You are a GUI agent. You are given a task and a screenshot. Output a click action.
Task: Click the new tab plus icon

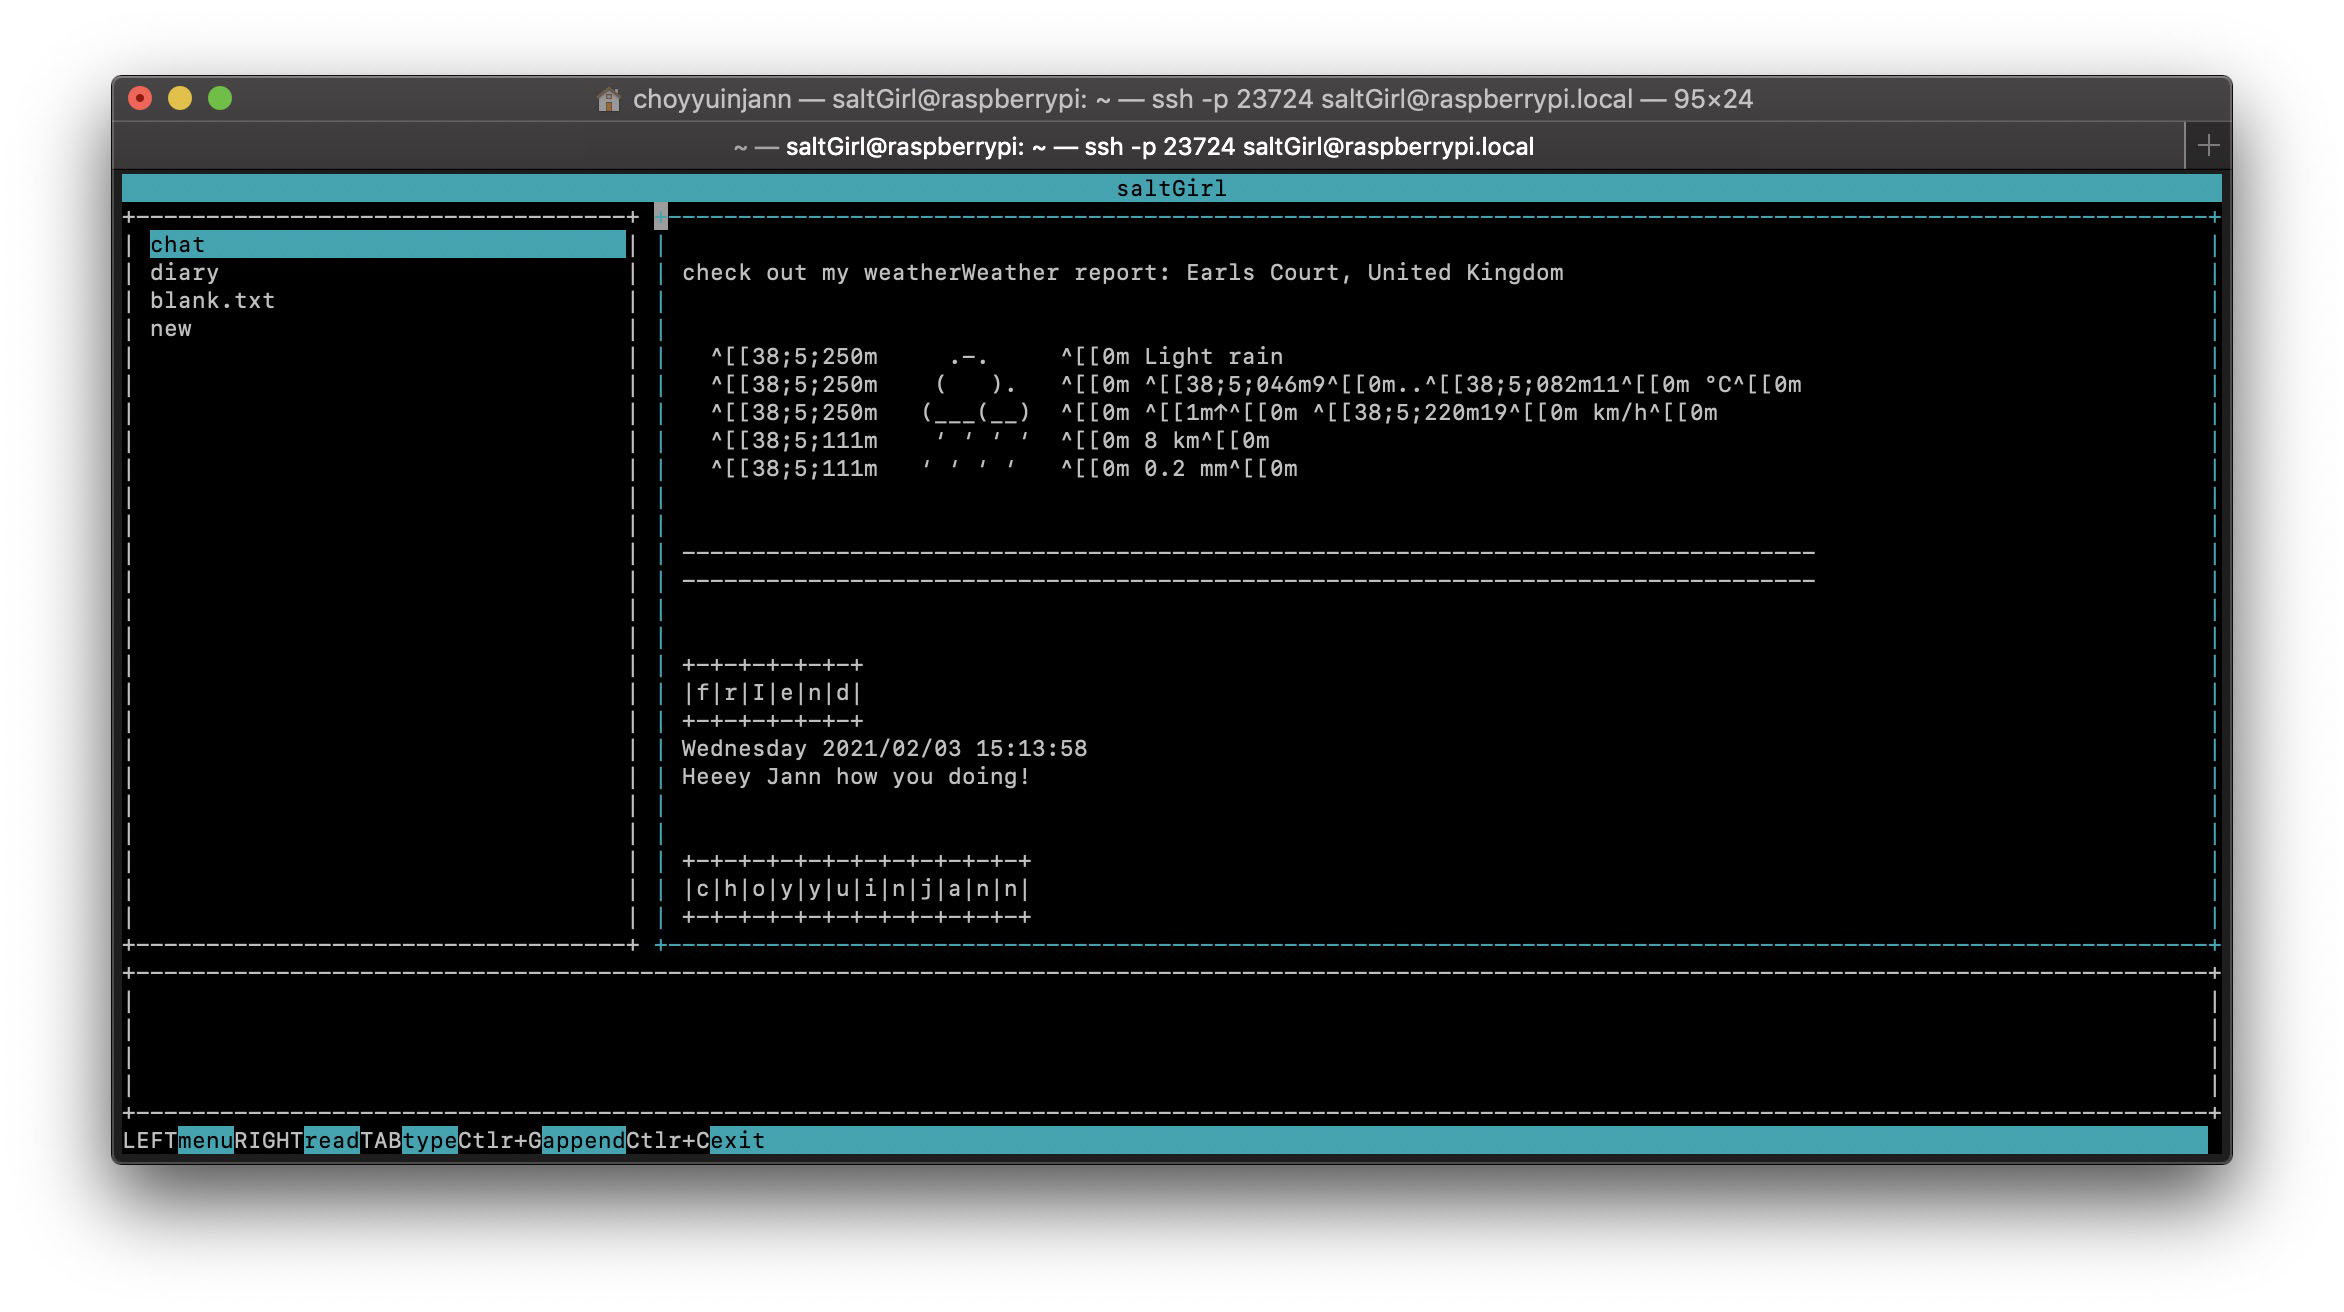coord(2208,146)
